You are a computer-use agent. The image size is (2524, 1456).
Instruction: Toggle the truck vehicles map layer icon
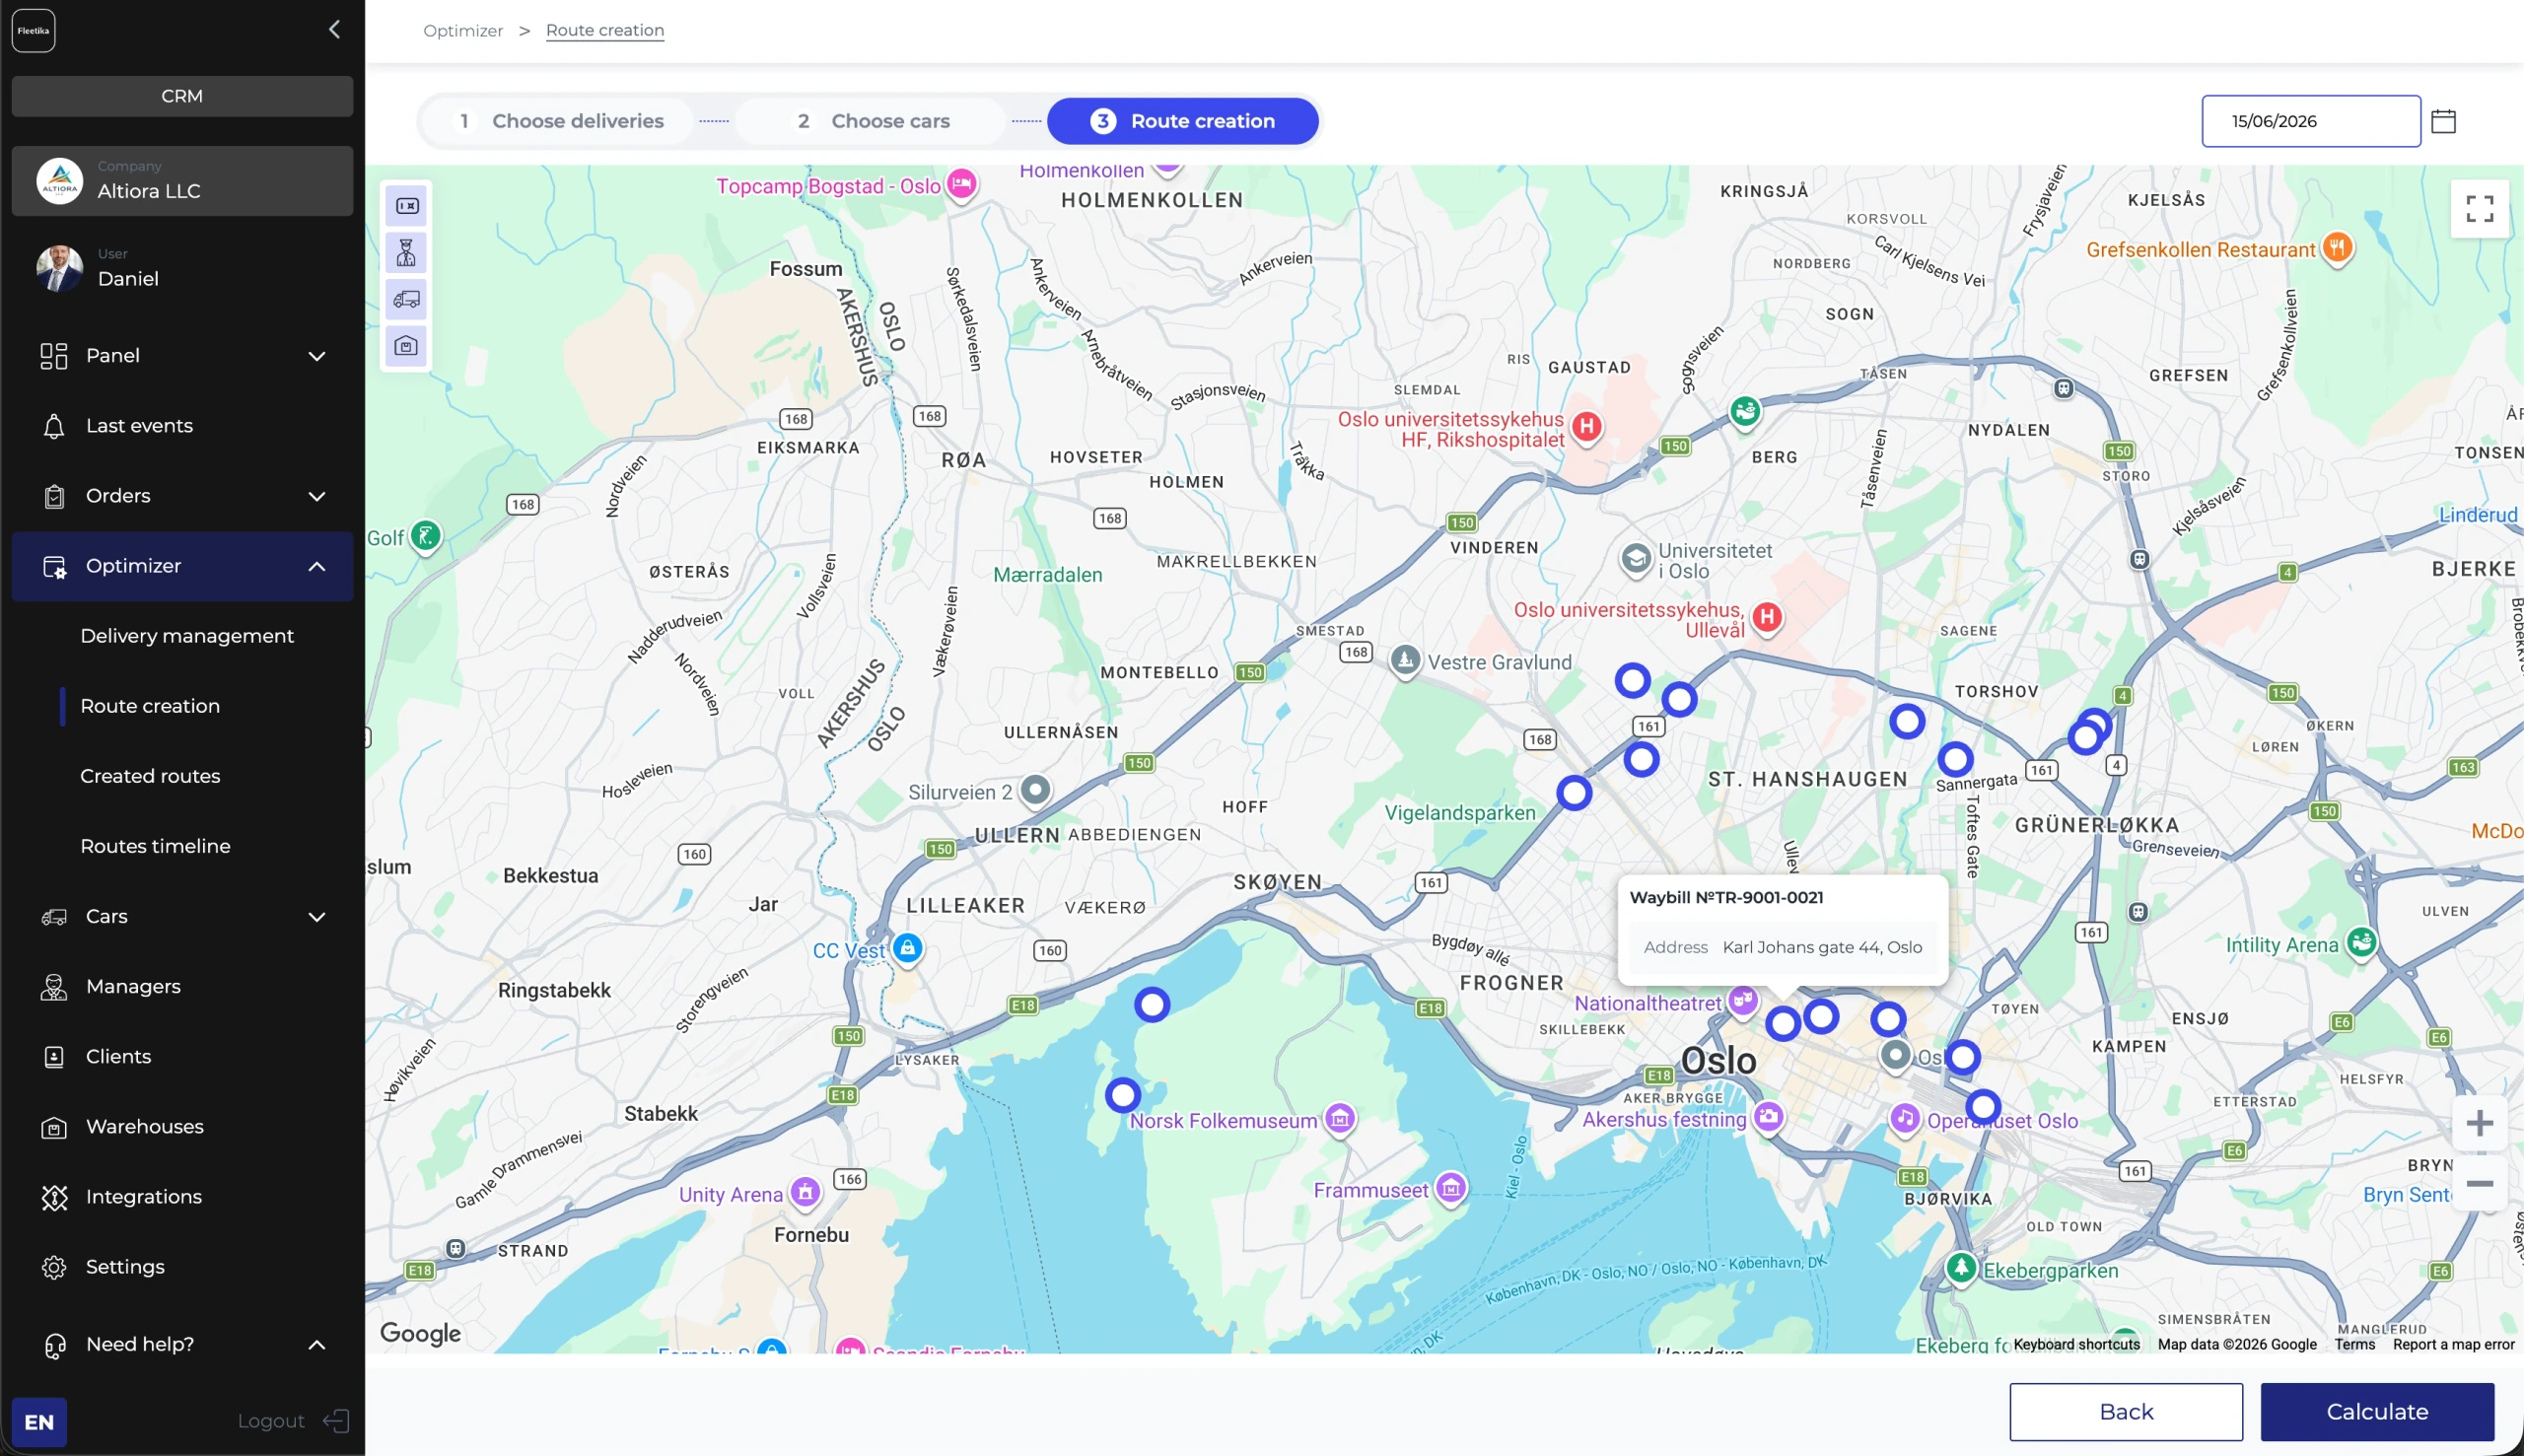(x=406, y=299)
